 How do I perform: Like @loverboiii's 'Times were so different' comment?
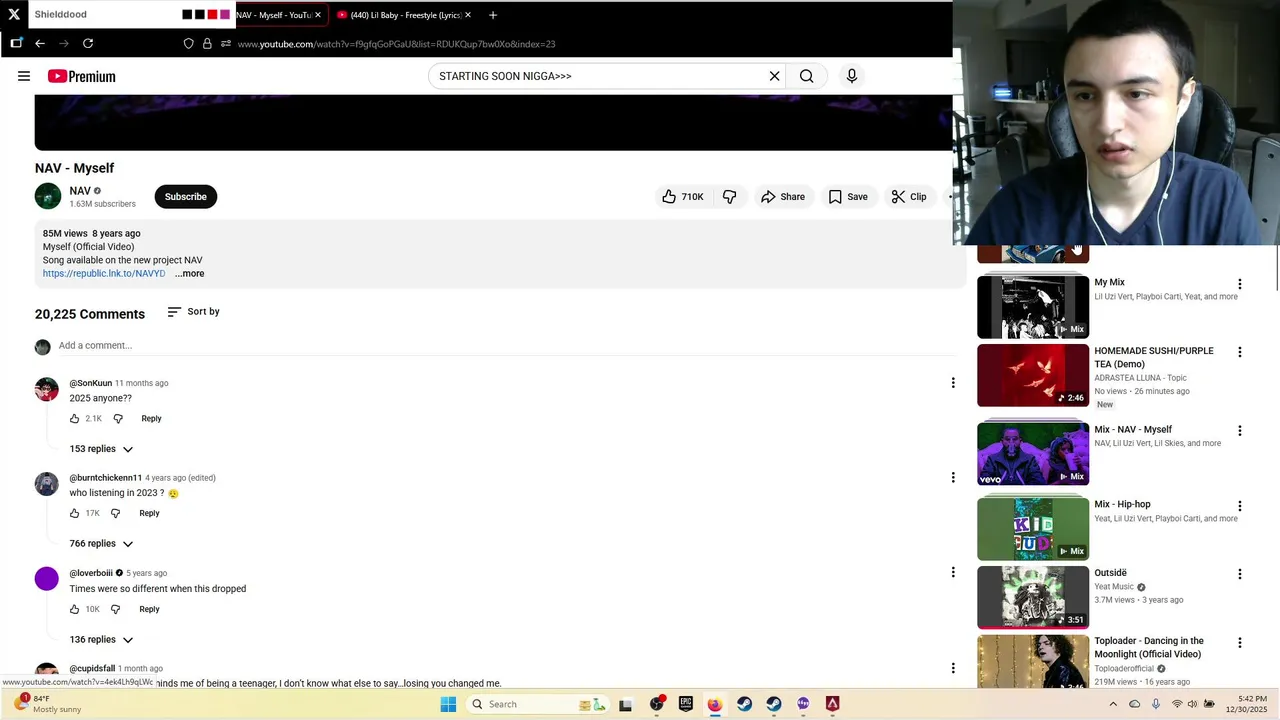click(x=74, y=610)
